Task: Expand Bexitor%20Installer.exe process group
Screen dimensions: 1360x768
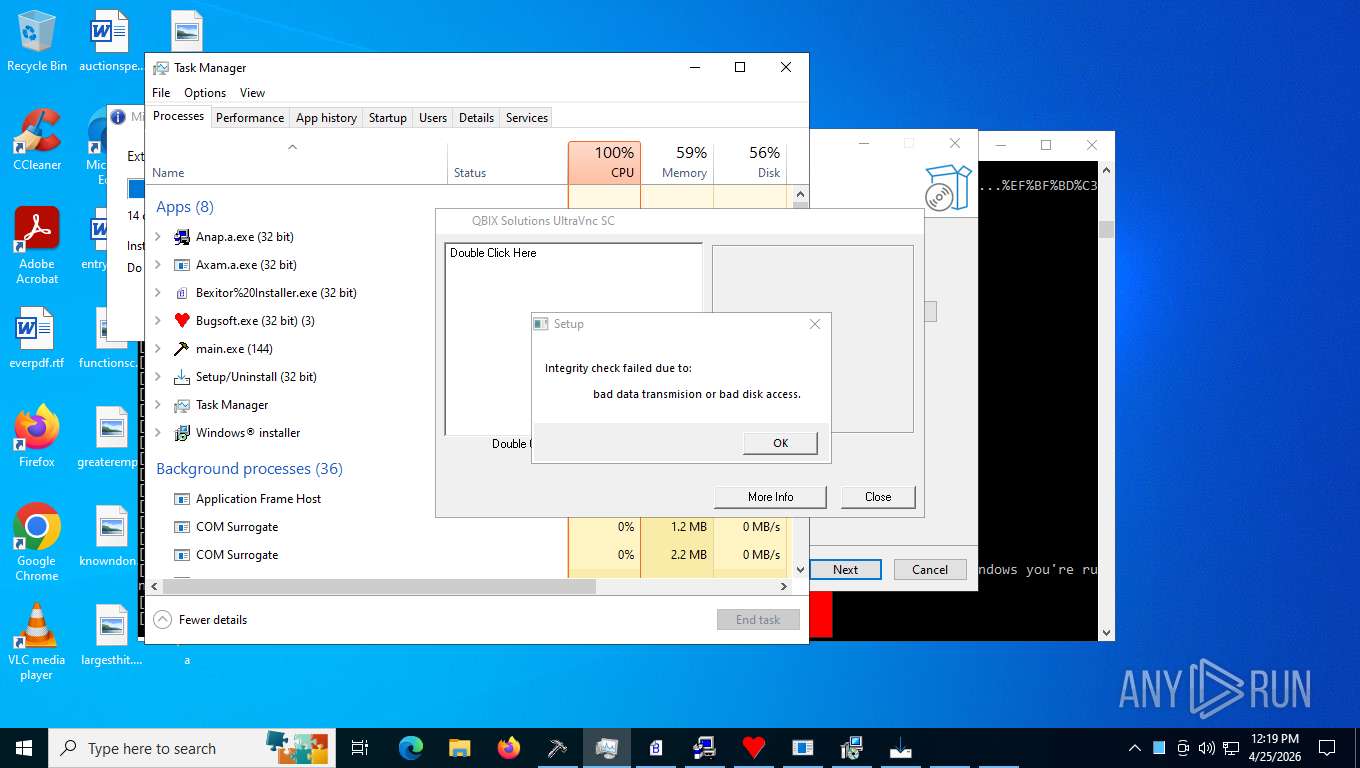Action: (158, 293)
